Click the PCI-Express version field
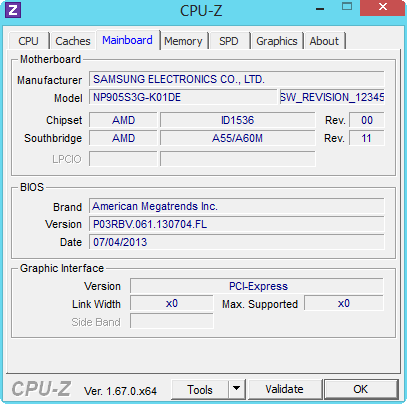 [x=257, y=286]
